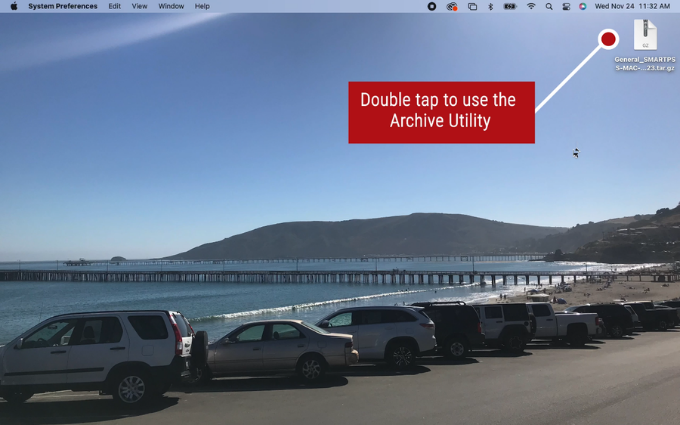Click the red Archive Utility callout box
680x425 pixels.
(441, 111)
